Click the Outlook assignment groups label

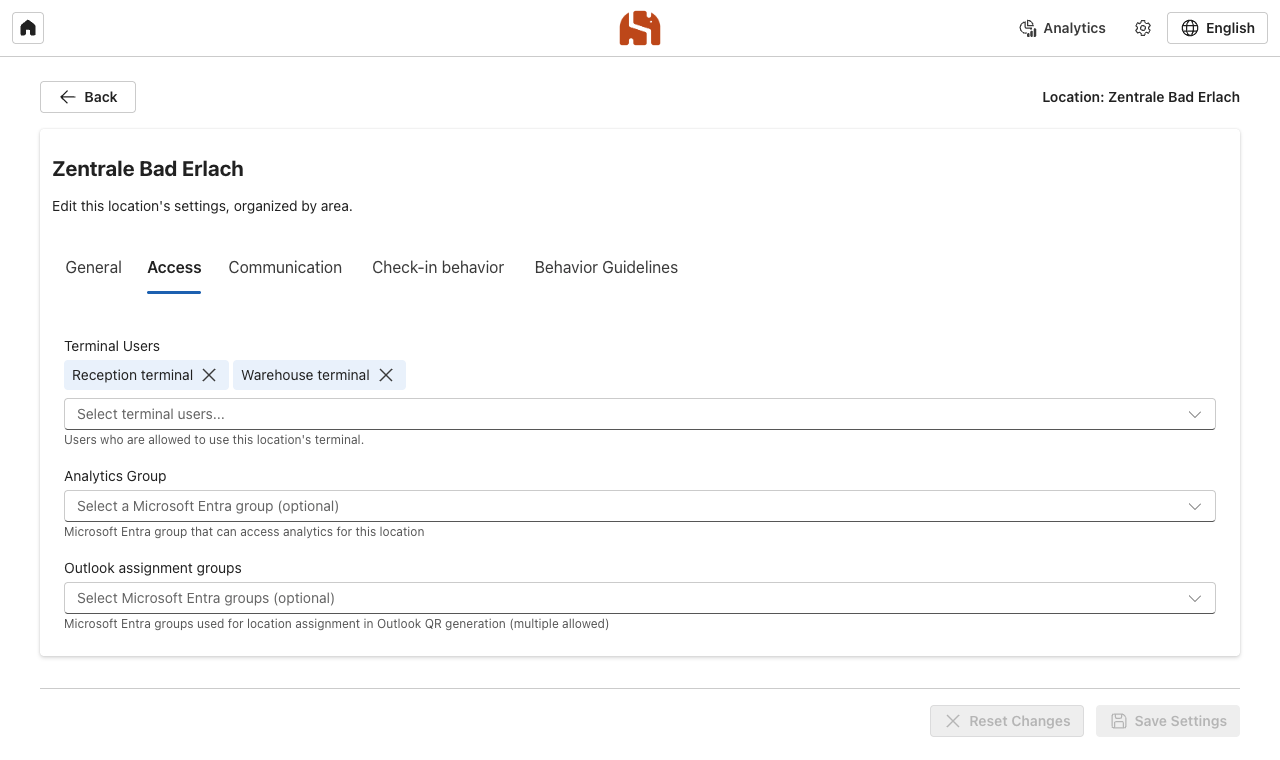(153, 568)
